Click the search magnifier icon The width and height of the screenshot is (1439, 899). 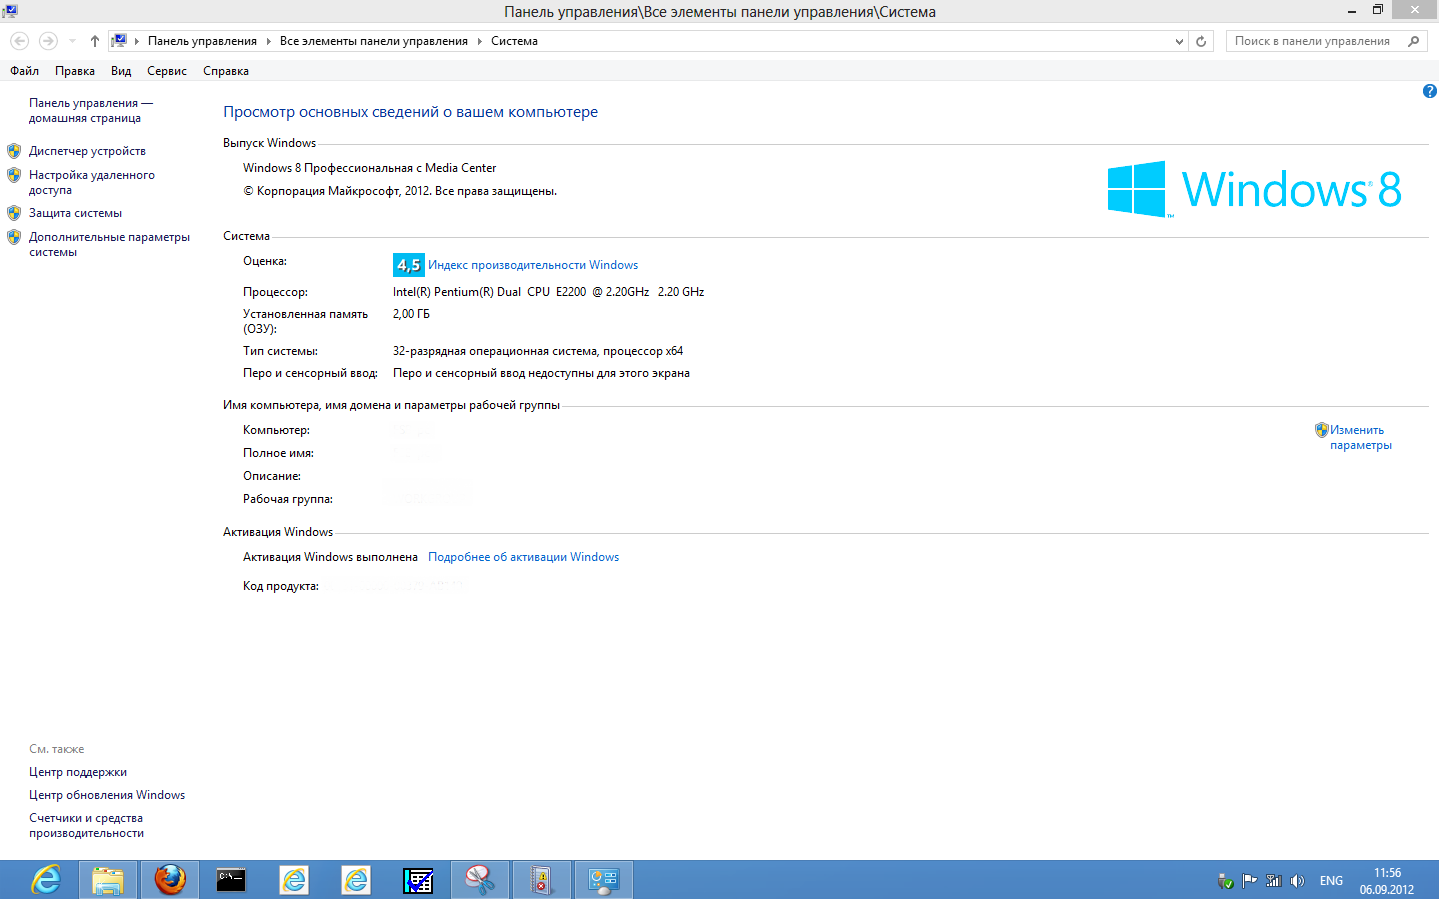(1413, 41)
